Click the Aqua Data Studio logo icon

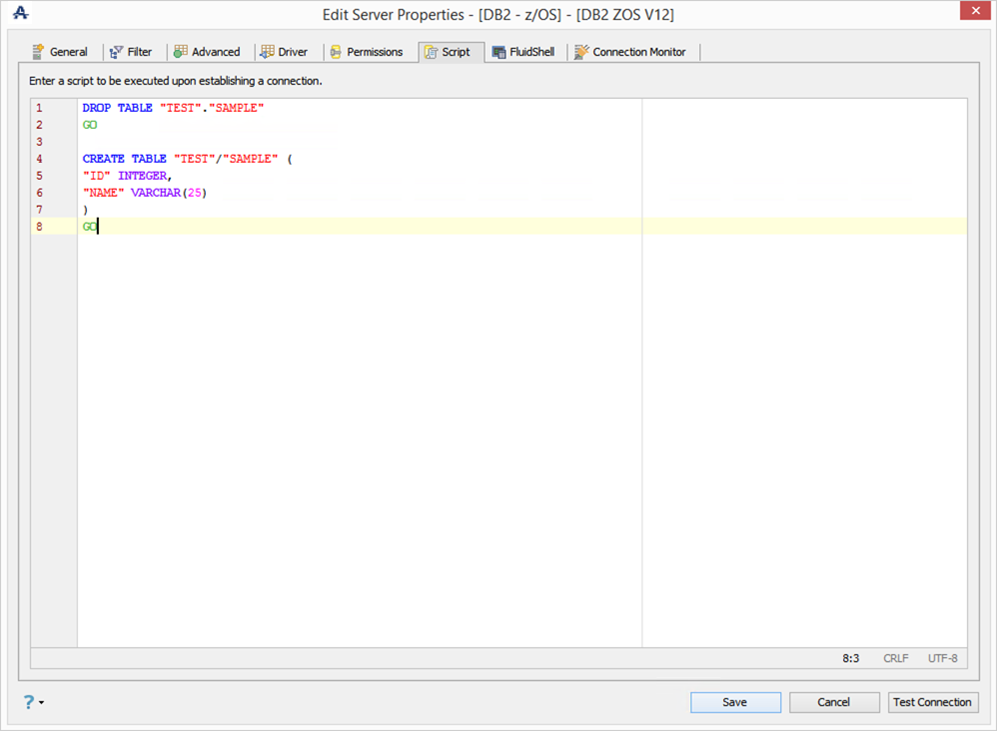20,14
